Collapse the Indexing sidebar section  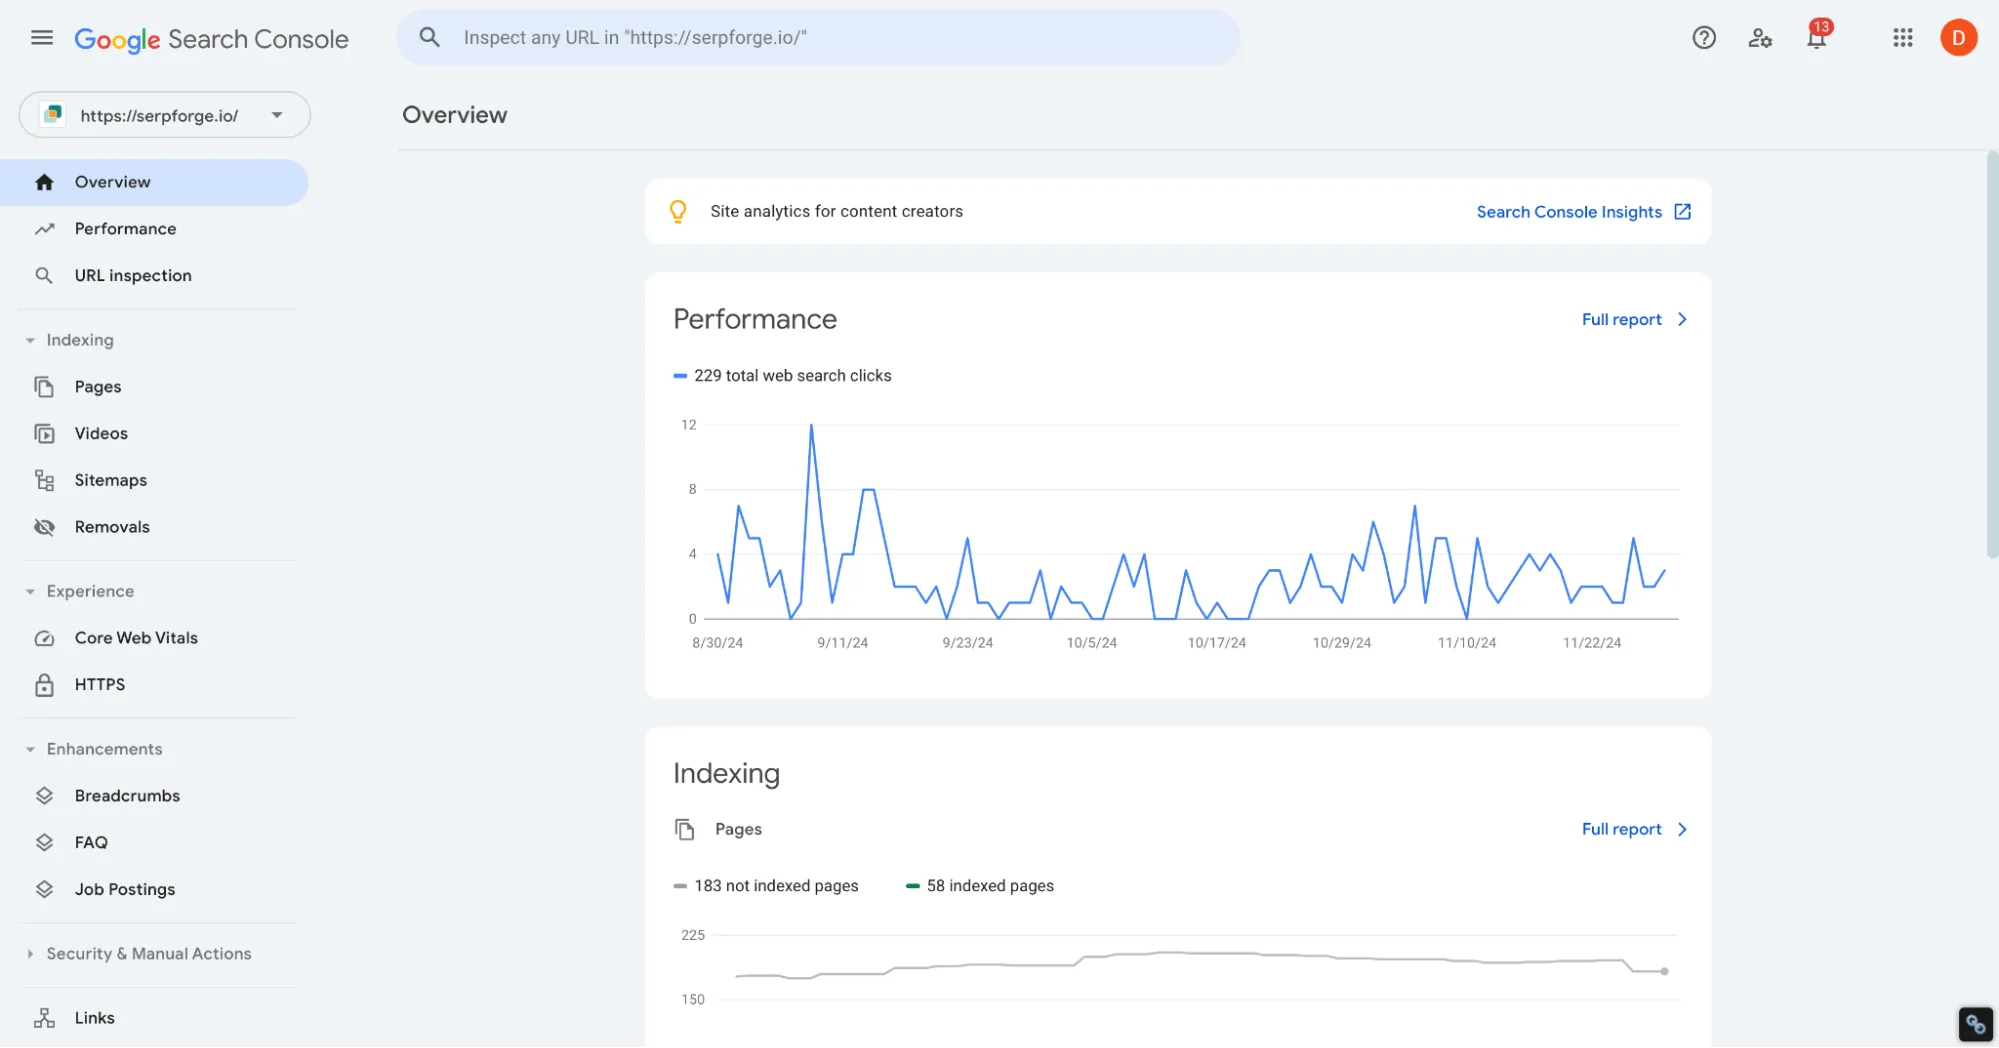pyautogui.click(x=30, y=340)
